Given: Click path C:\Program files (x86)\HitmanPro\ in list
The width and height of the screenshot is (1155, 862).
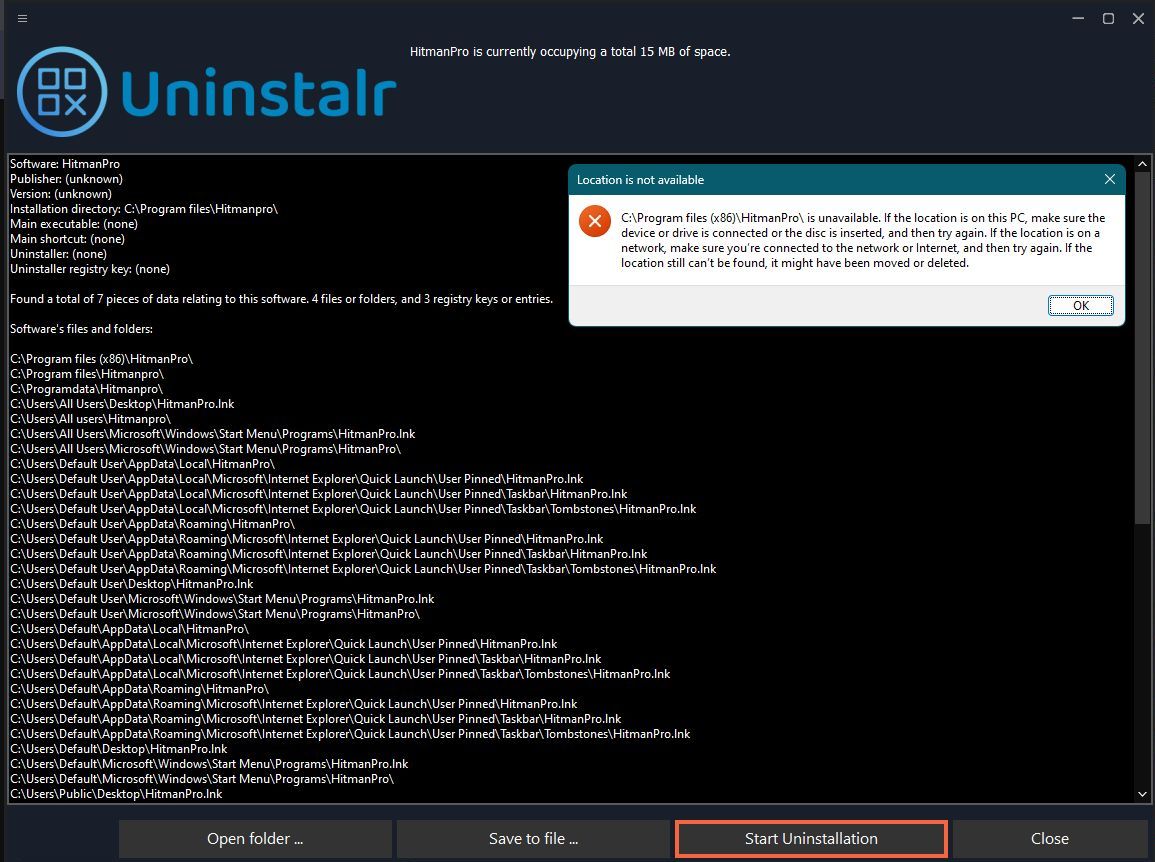Looking at the screenshot, I should coord(102,359).
